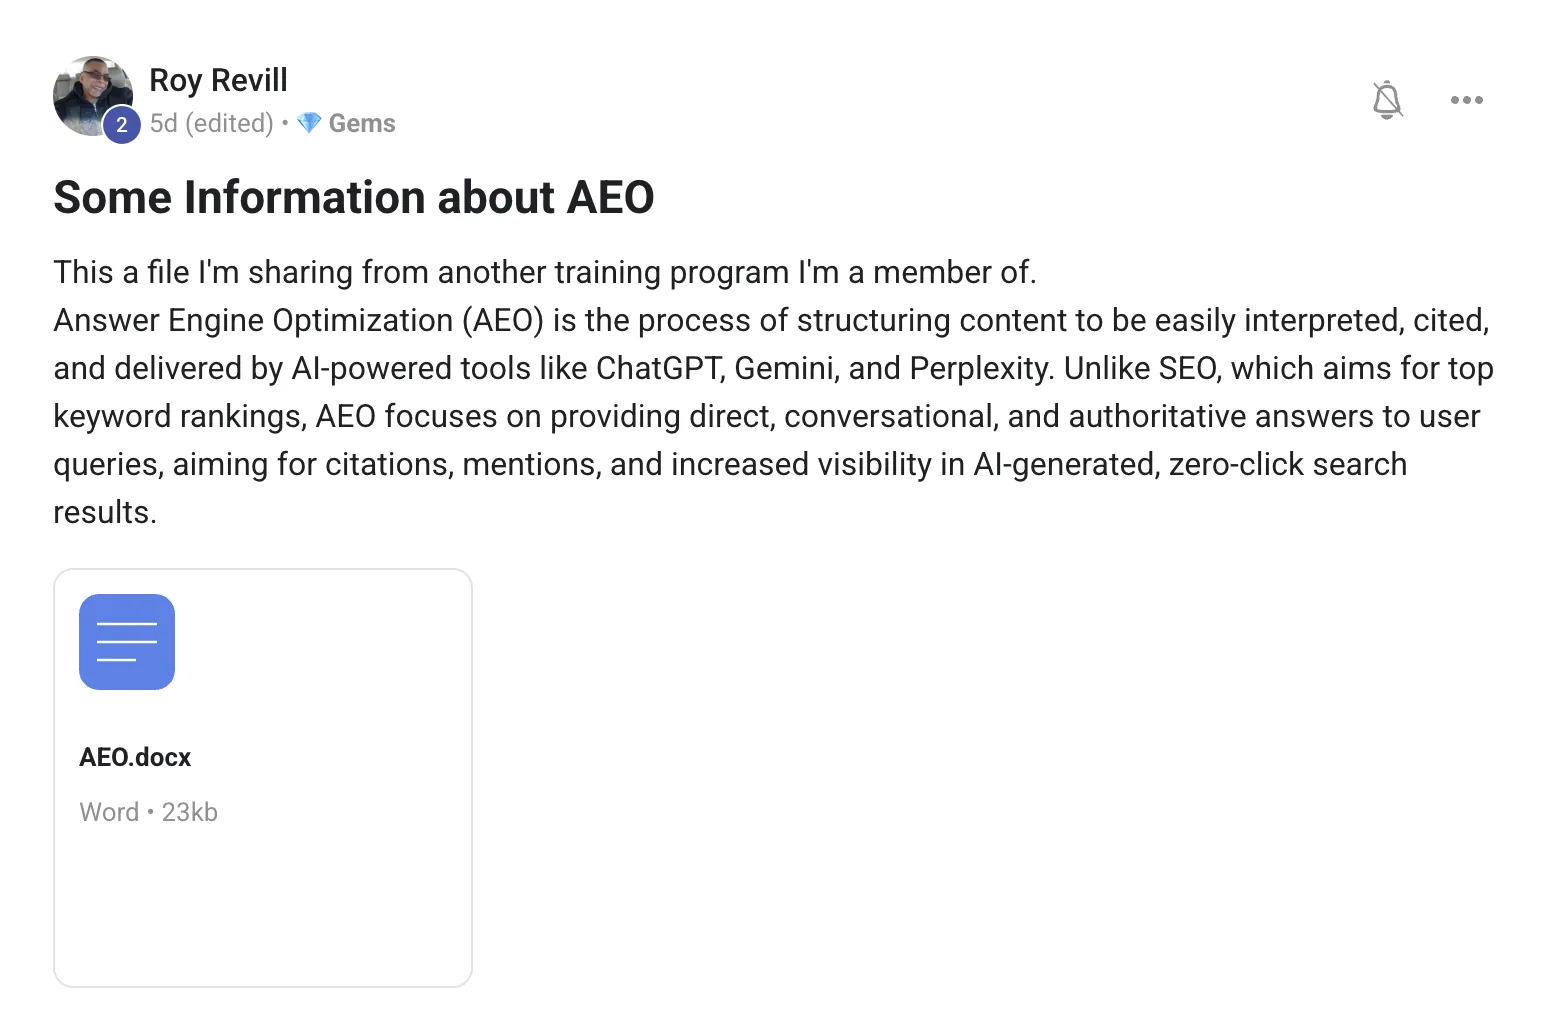The height and width of the screenshot is (1014, 1556).
Task: Click the 5d post timestamp
Action: click(x=163, y=123)
